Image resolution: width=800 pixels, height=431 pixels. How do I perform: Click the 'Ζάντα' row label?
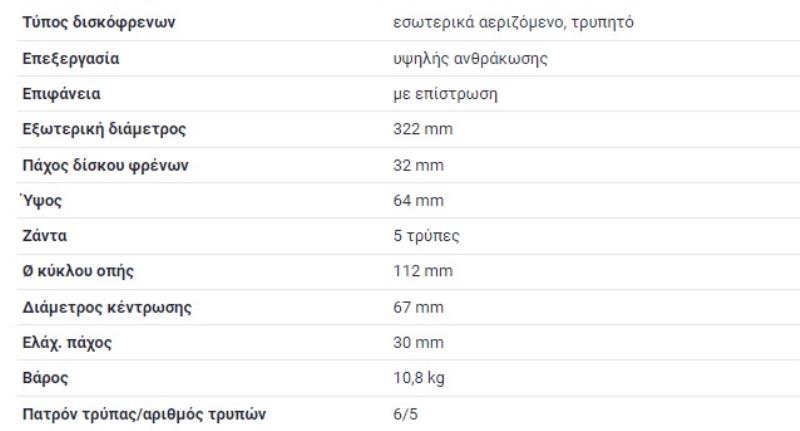coord(45,236)
